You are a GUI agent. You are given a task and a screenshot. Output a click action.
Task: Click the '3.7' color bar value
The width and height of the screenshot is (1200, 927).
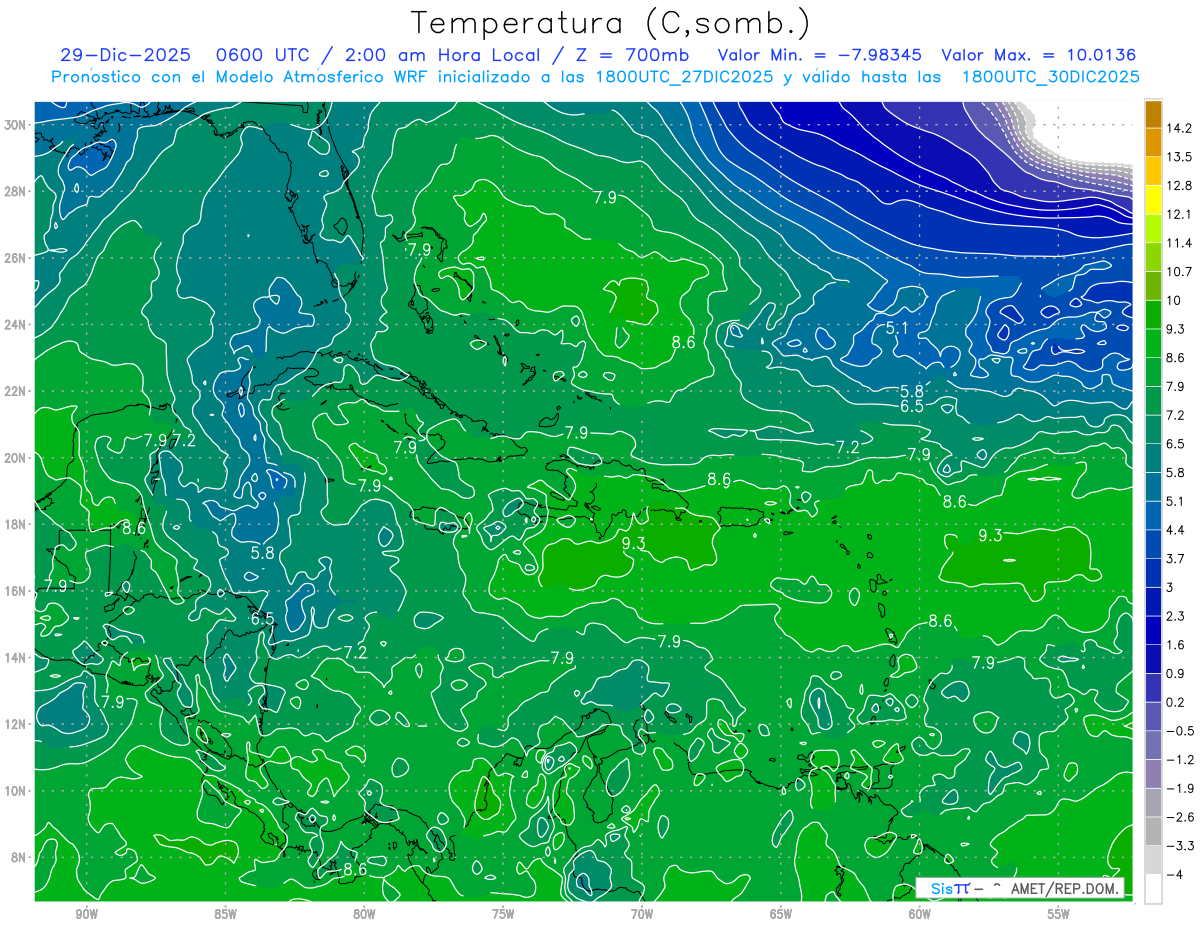pos(1178,559)
